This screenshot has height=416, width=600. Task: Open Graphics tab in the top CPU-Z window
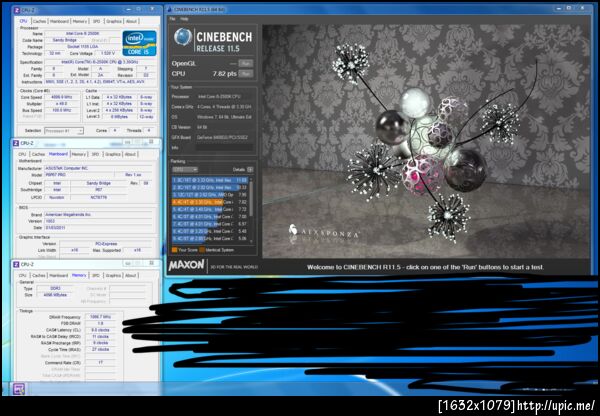[x=114, y=21]
